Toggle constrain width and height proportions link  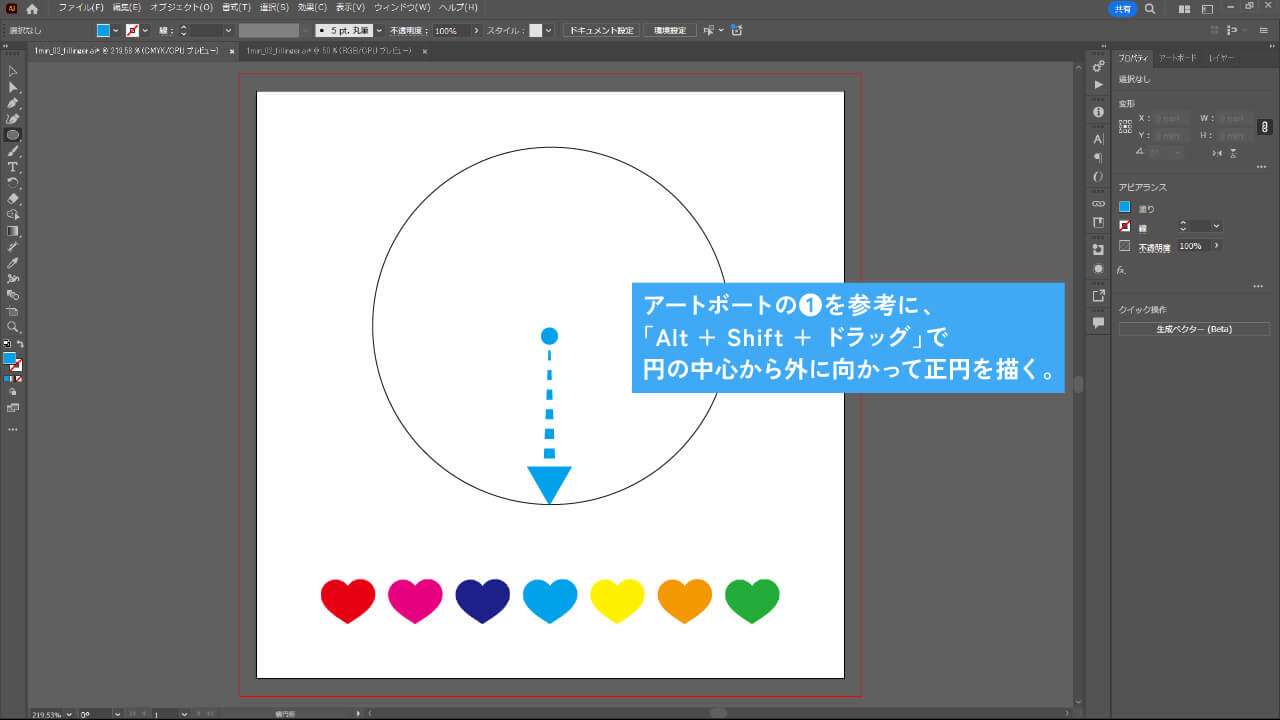(x=1265, y=127)
